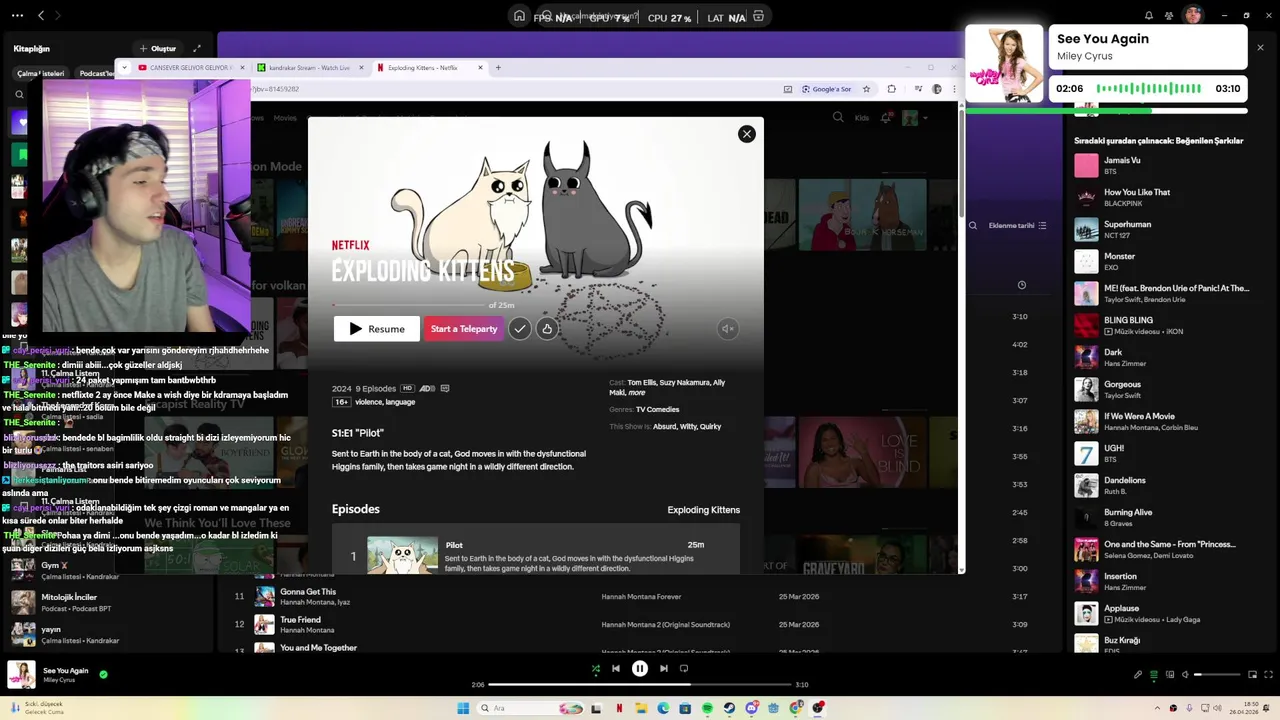Screen dimensions: 1280x720
Task: Skip to next track in Spotify
Action: [664, 669]
